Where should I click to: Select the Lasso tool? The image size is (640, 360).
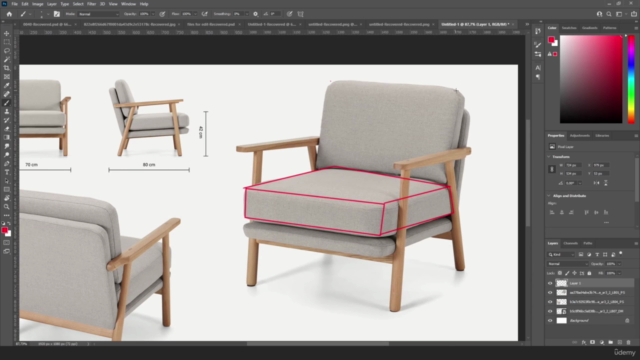tap(7, 51)
